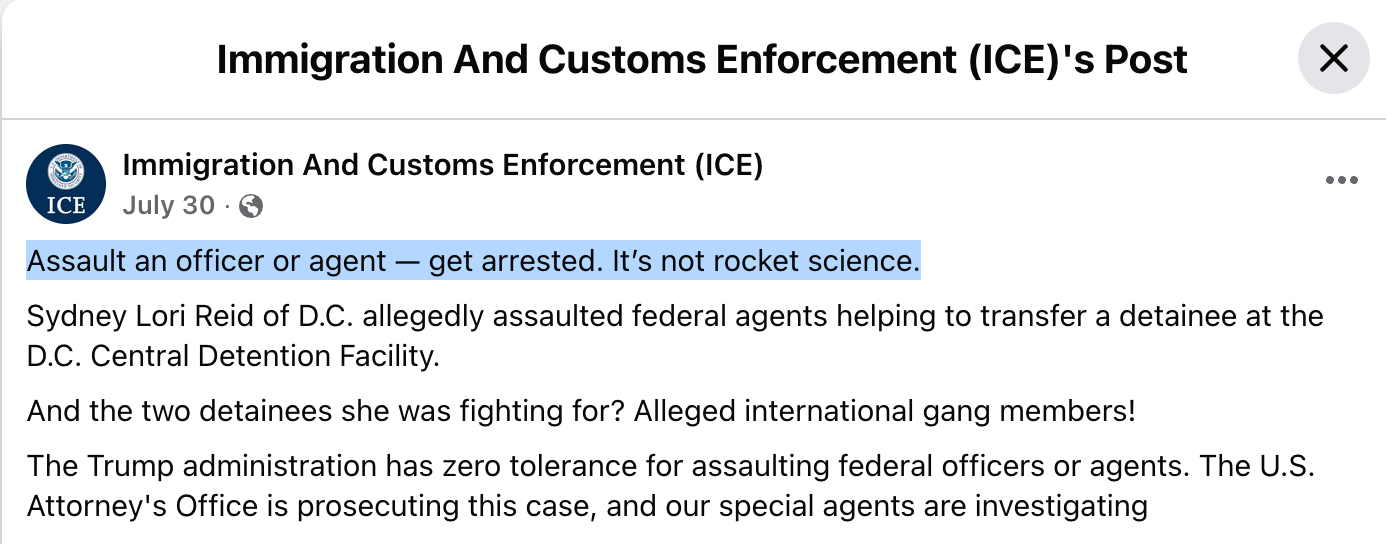Click the ICE profile picture avatar
This screenshot has height=544, width=1386.
point(66,184)
